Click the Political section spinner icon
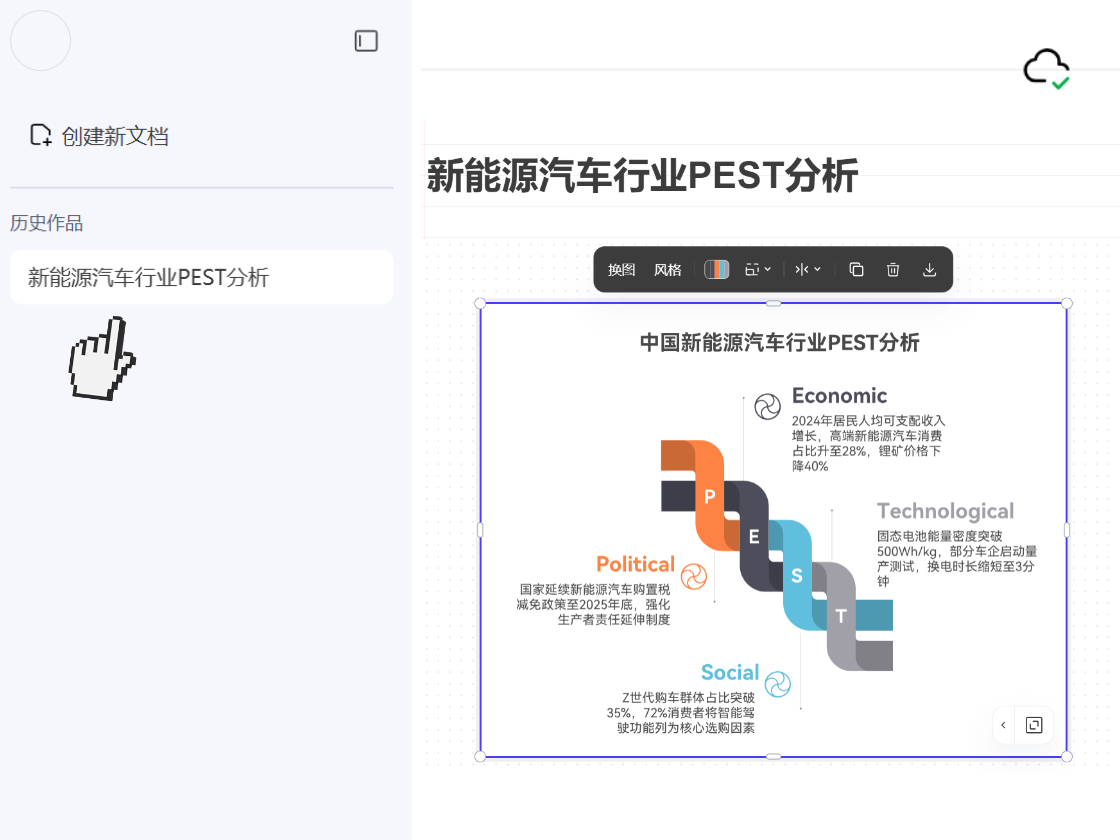 click(x=694, y=575)
